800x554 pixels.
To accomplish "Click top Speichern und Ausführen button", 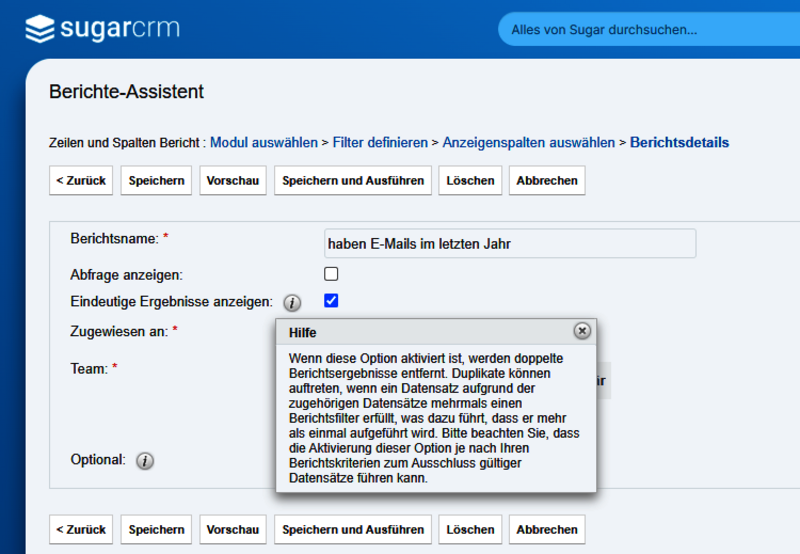I will 353,181.
